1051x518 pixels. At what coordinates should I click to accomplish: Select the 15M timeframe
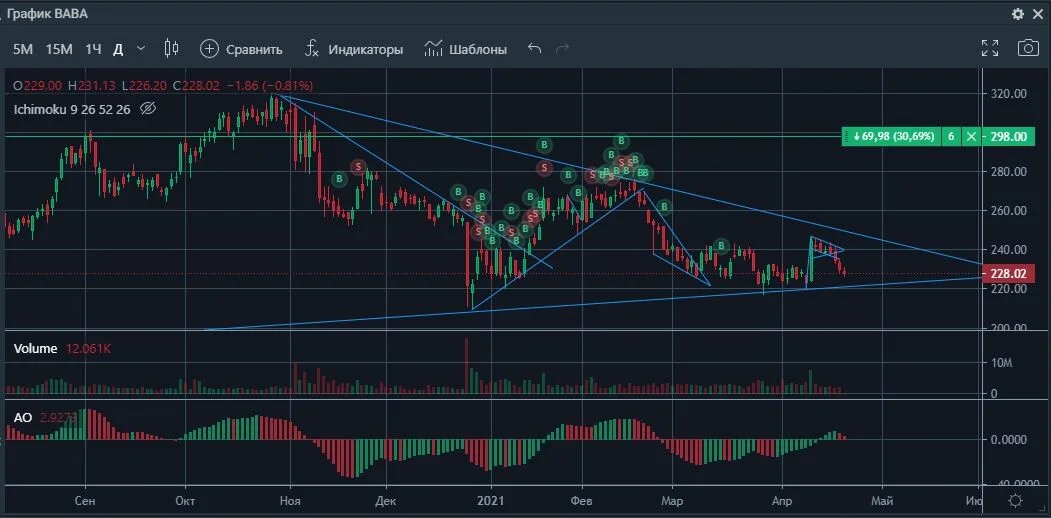[59, 49]
